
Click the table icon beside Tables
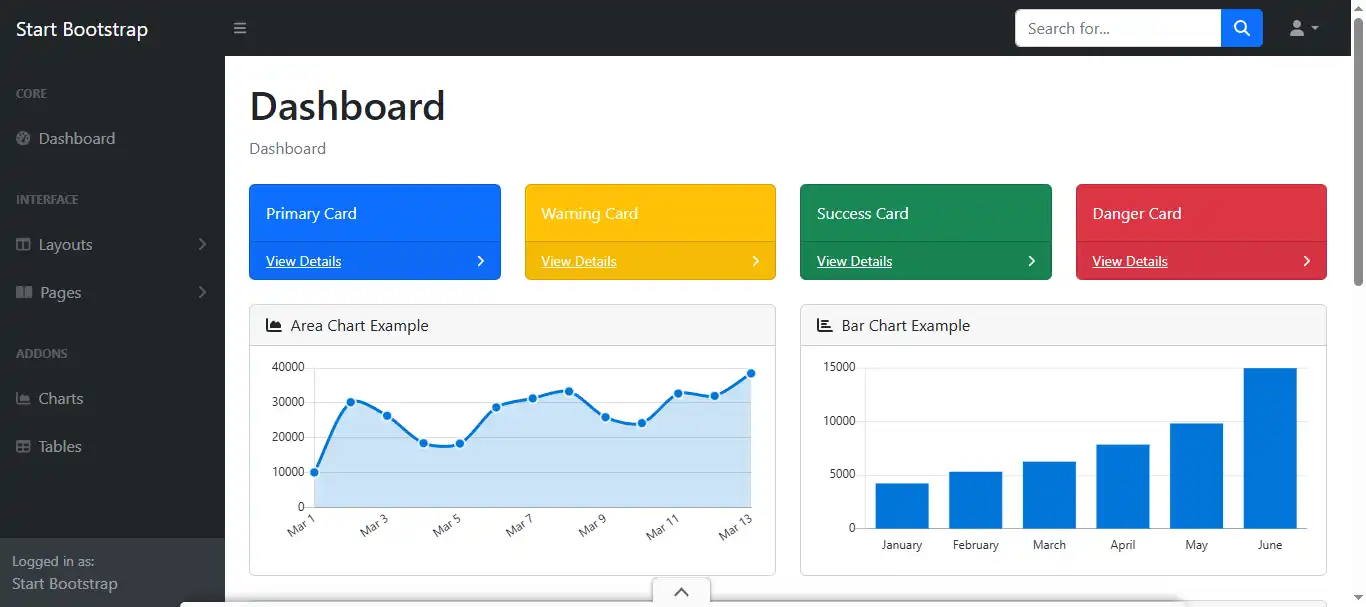coord(22,447)
